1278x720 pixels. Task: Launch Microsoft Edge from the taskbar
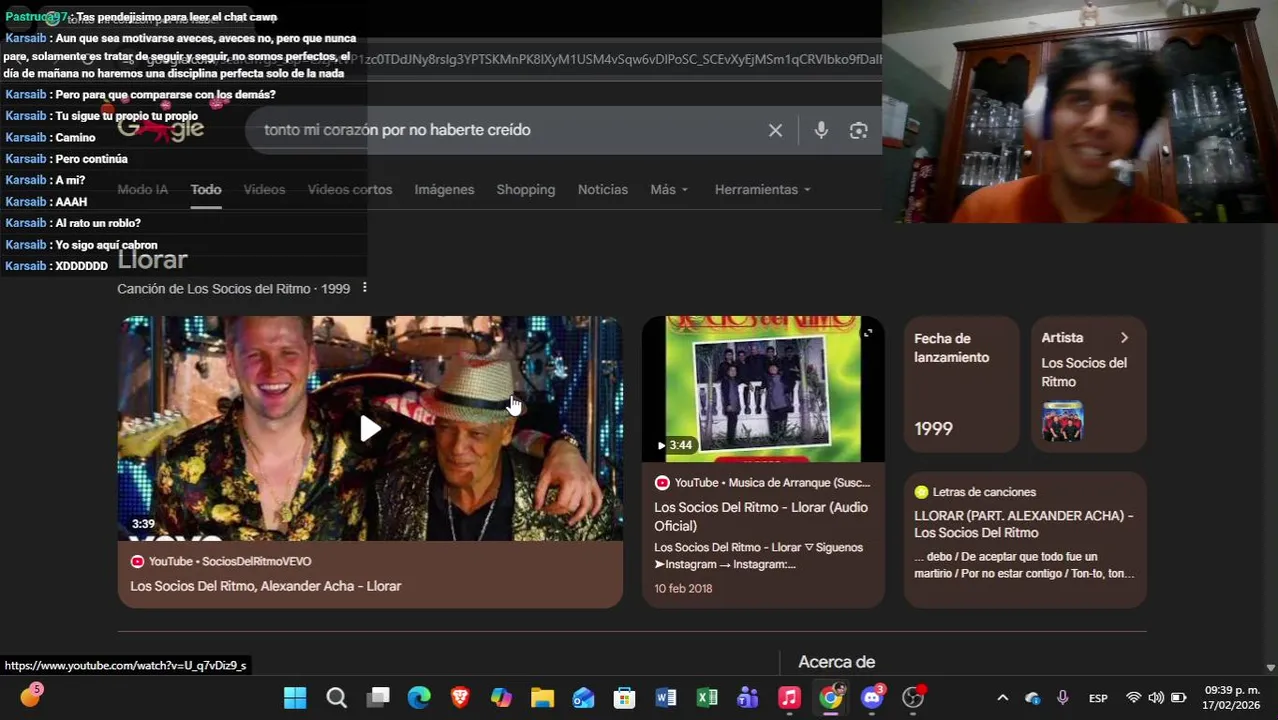[x=419, y=697]
